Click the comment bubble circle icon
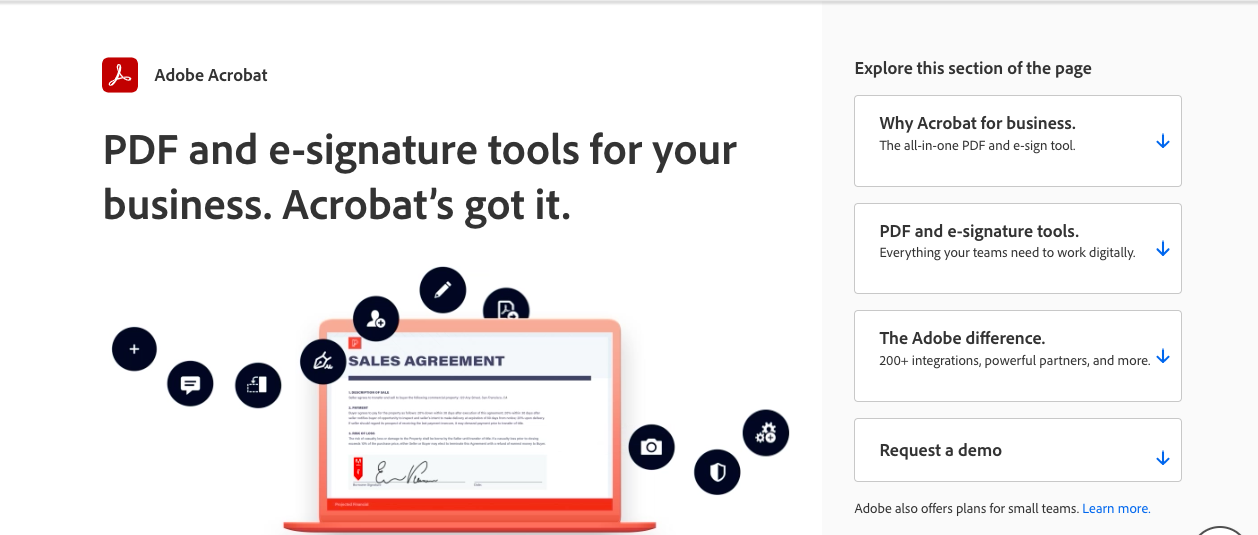1258x535 pixels. [x=190, y=383]
